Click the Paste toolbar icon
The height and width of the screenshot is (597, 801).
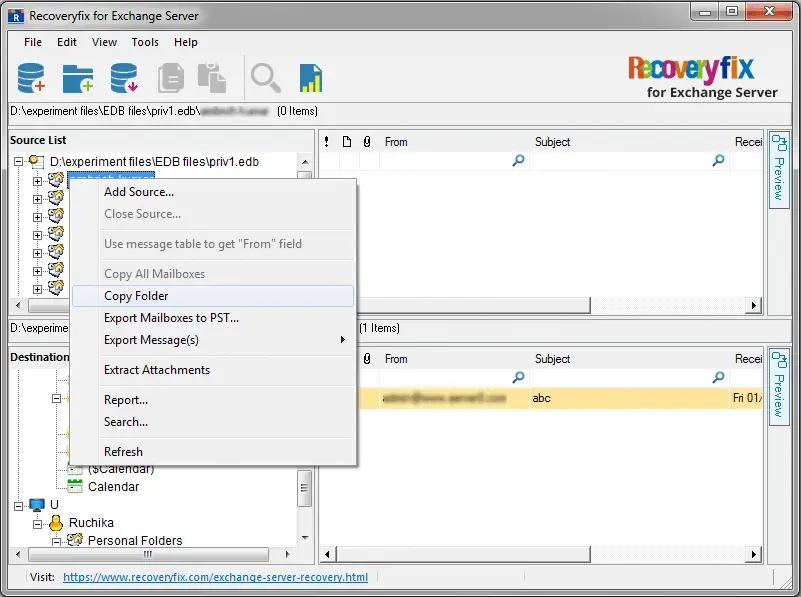[x=212, y=78]
